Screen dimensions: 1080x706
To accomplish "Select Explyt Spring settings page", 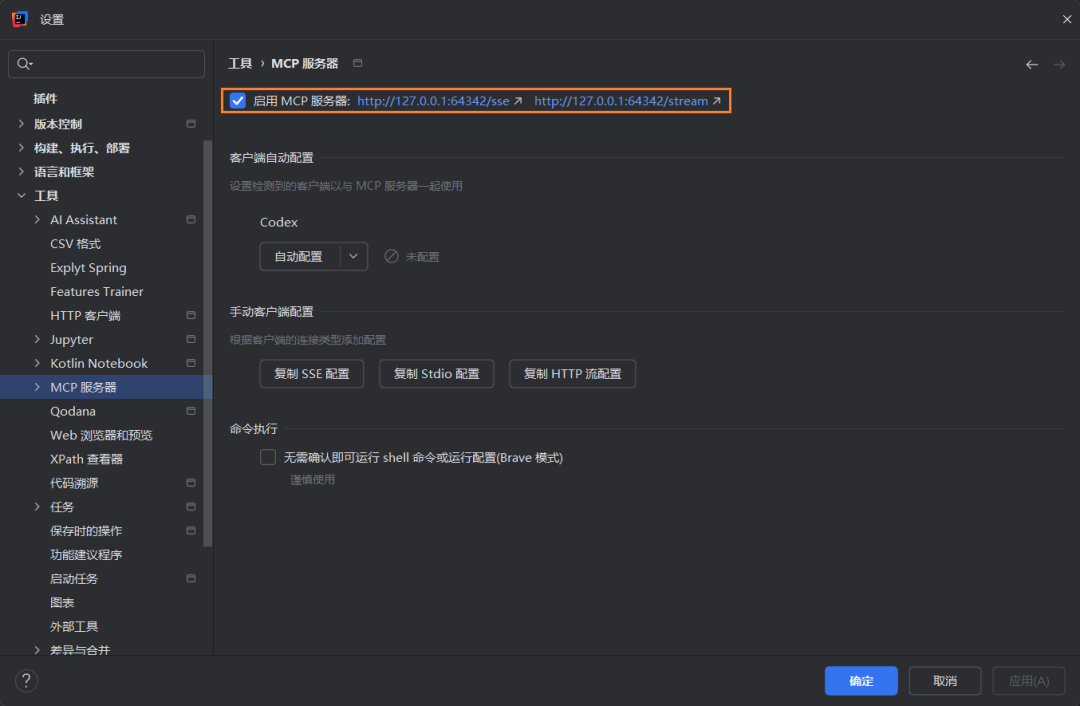I will pos(88,268).
